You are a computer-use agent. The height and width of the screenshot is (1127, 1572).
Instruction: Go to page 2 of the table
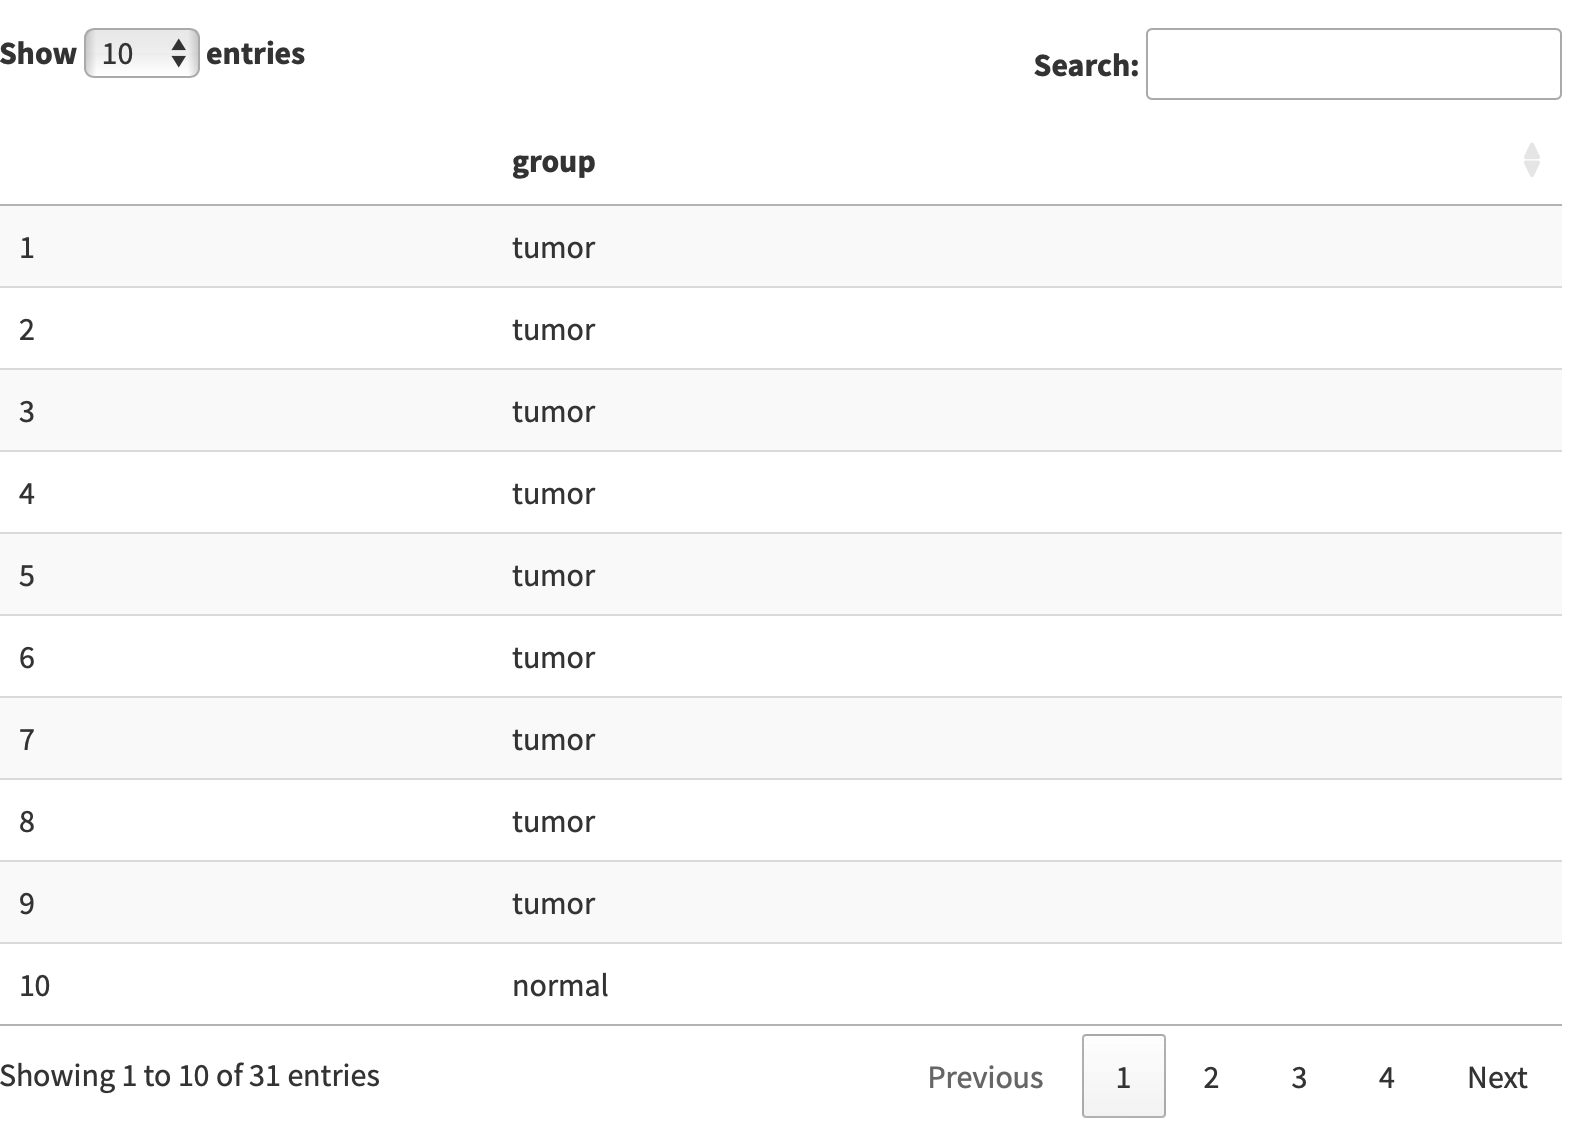tap(1210, 1076)
